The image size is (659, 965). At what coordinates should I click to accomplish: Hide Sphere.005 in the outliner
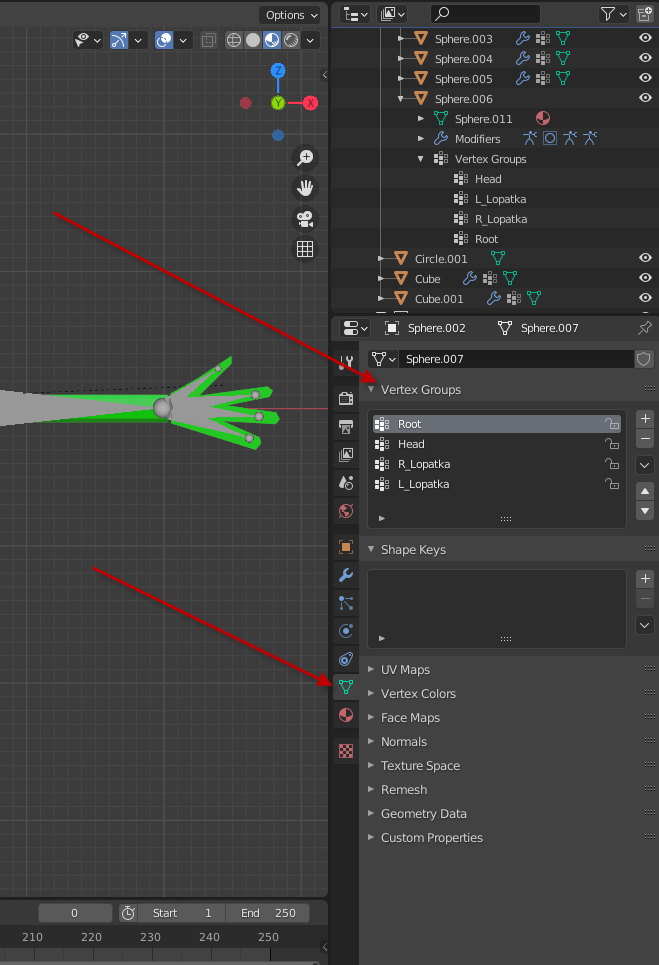[645, 78]
